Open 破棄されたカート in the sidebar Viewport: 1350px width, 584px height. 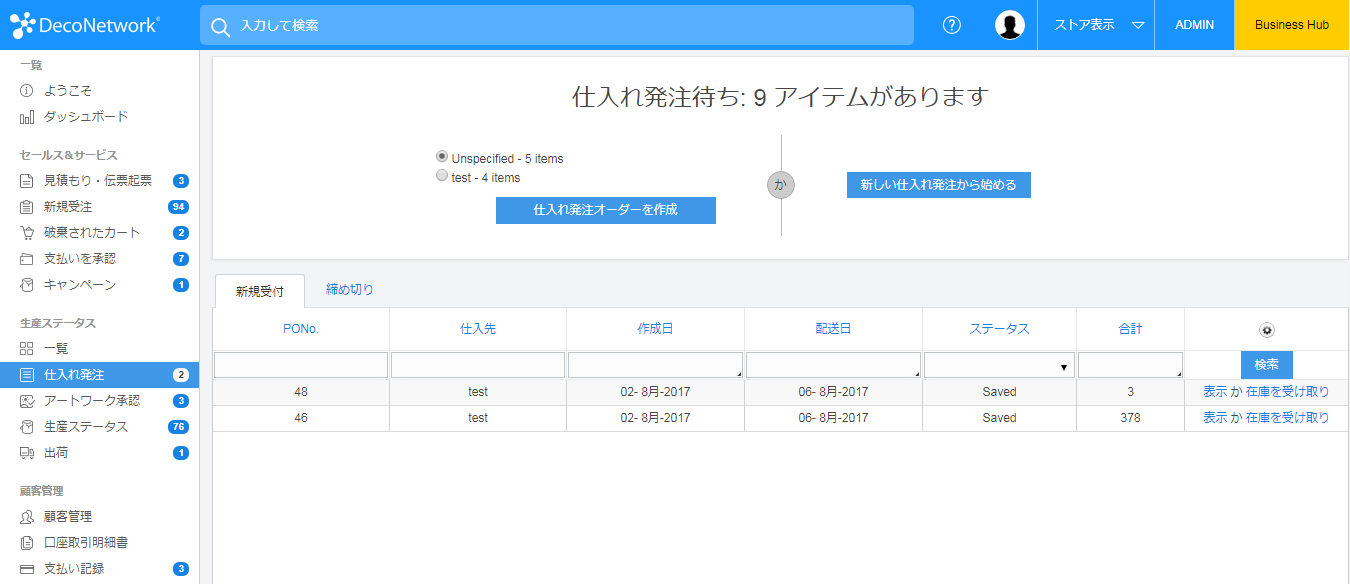click(x=91, y=233)
